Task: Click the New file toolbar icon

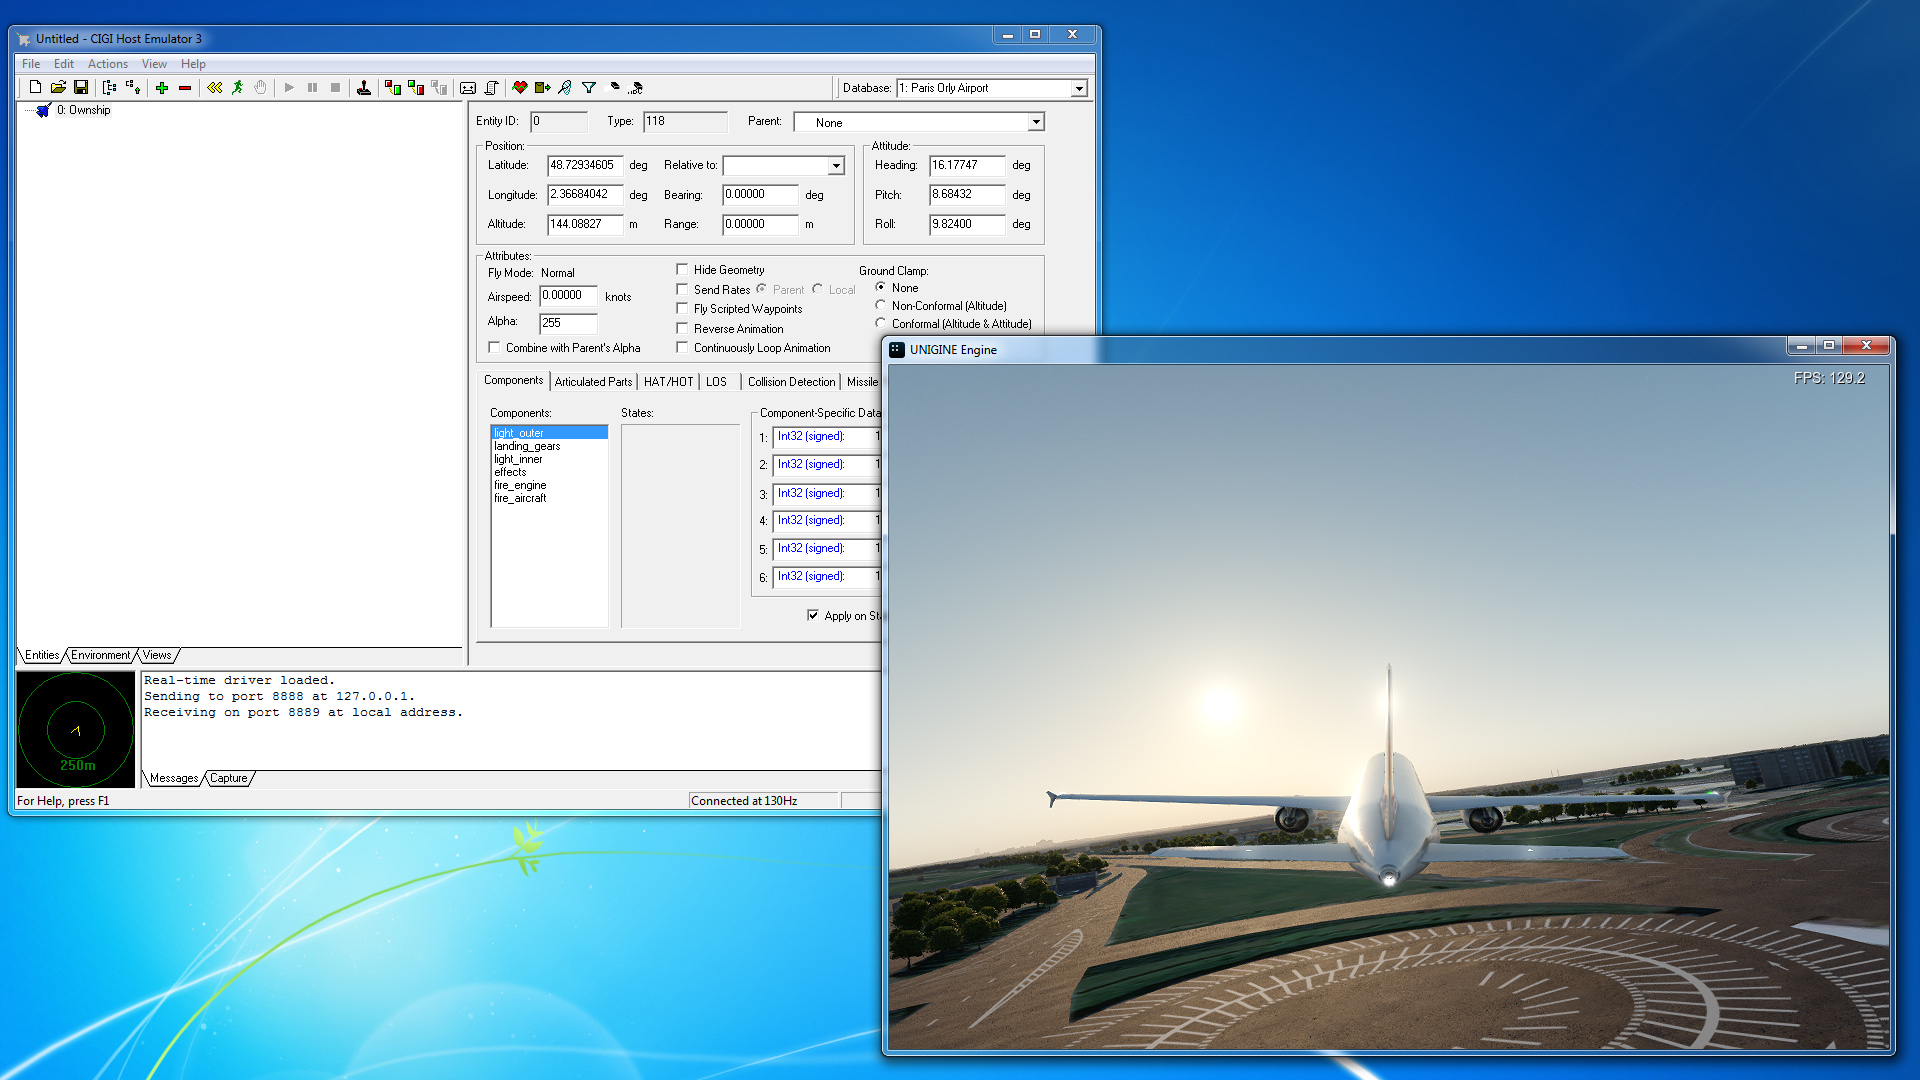Action: pyautogui.click(x=35, y=88)
